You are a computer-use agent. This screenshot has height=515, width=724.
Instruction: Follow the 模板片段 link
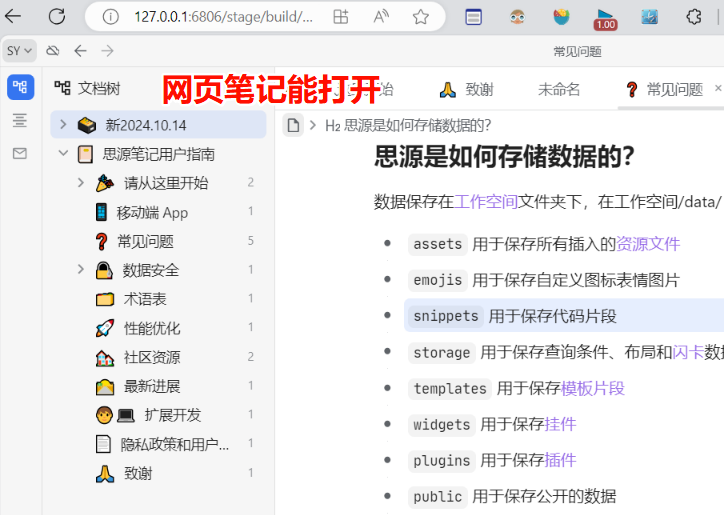(592, 388)
